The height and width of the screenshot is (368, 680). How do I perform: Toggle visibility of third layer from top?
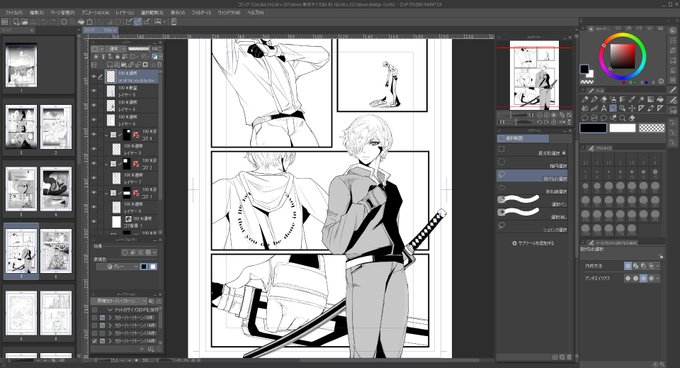pyautogui.click(x=94, y=105)
